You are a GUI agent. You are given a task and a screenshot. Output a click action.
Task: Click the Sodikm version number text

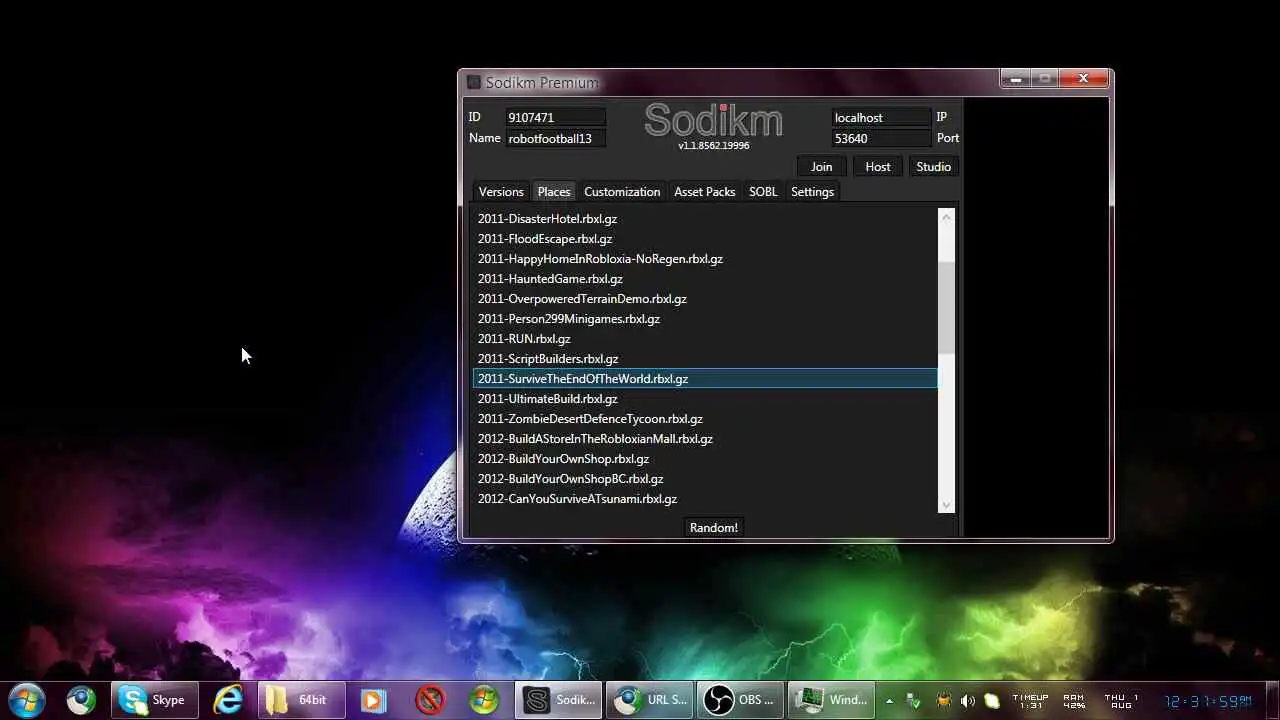[714, 146]
